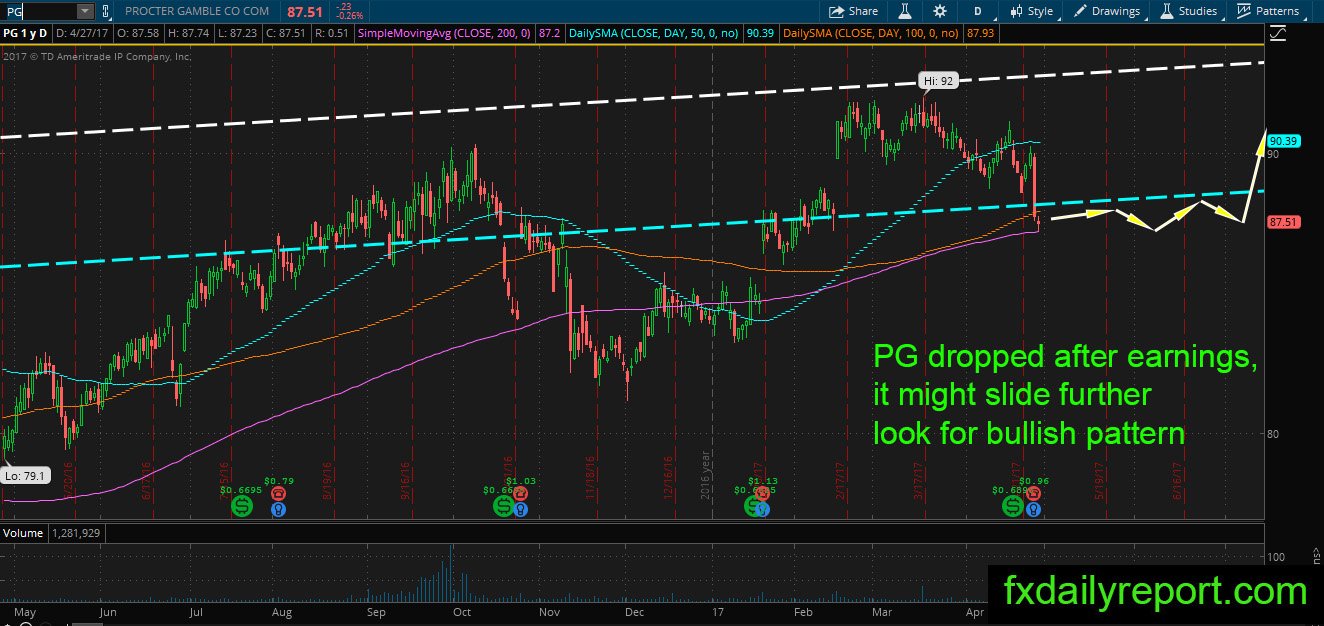Click the DailySMA (CLOSE, DAY, 100, 0, no) label
1324x626 pixels.
click(871, 34)
